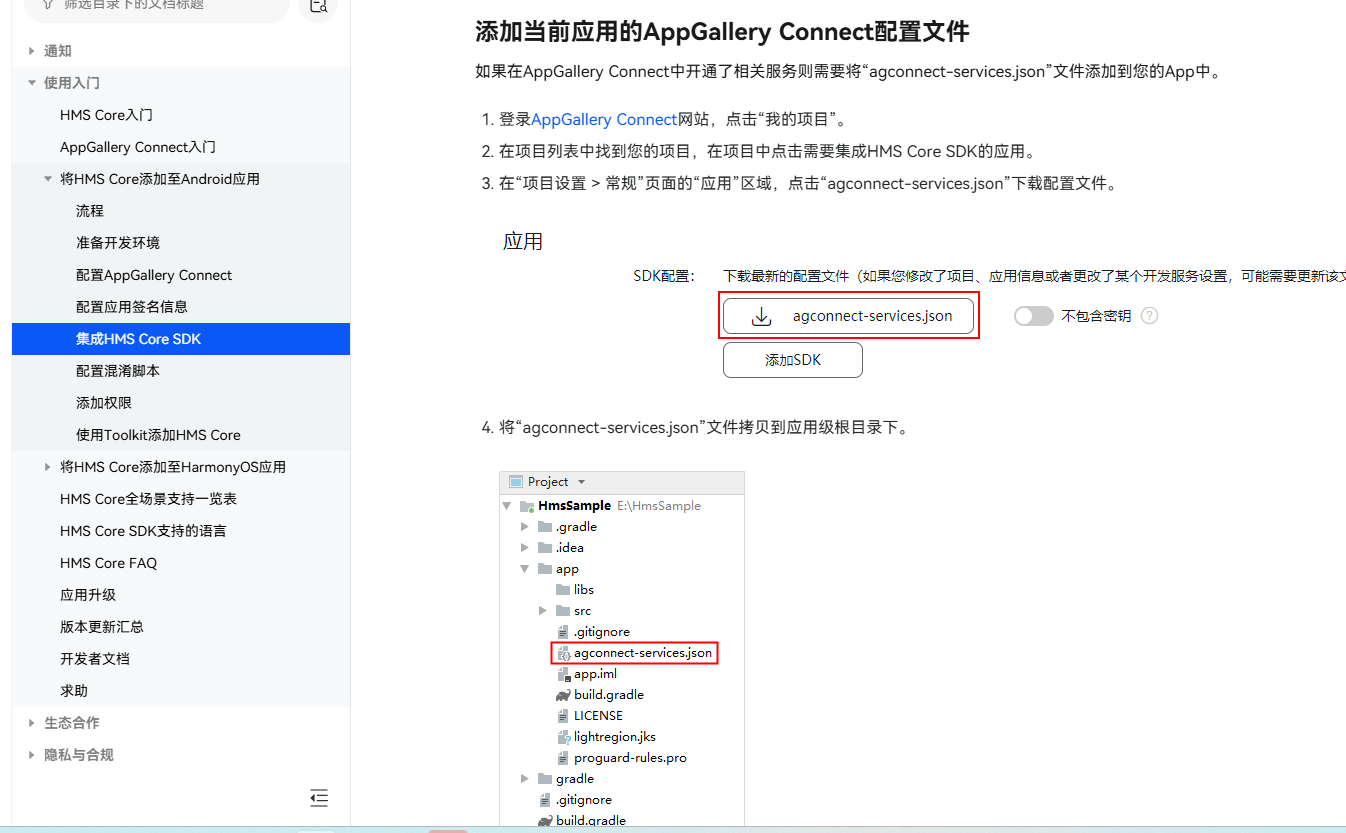The image size is (1346, 833).
Task: Select the .gitignore file icon nested under app
Action: click(x=563, y=632)
